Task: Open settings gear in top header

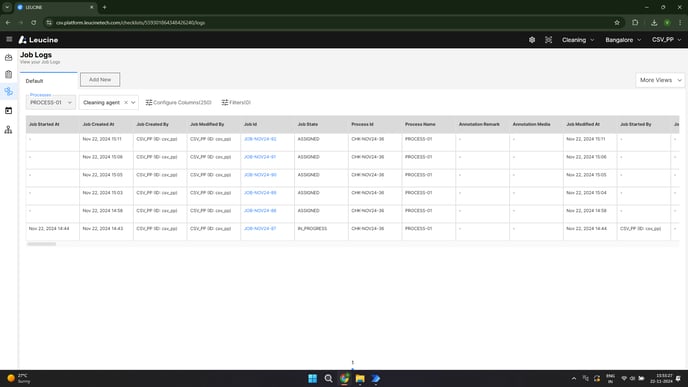Action: point(532,40)
